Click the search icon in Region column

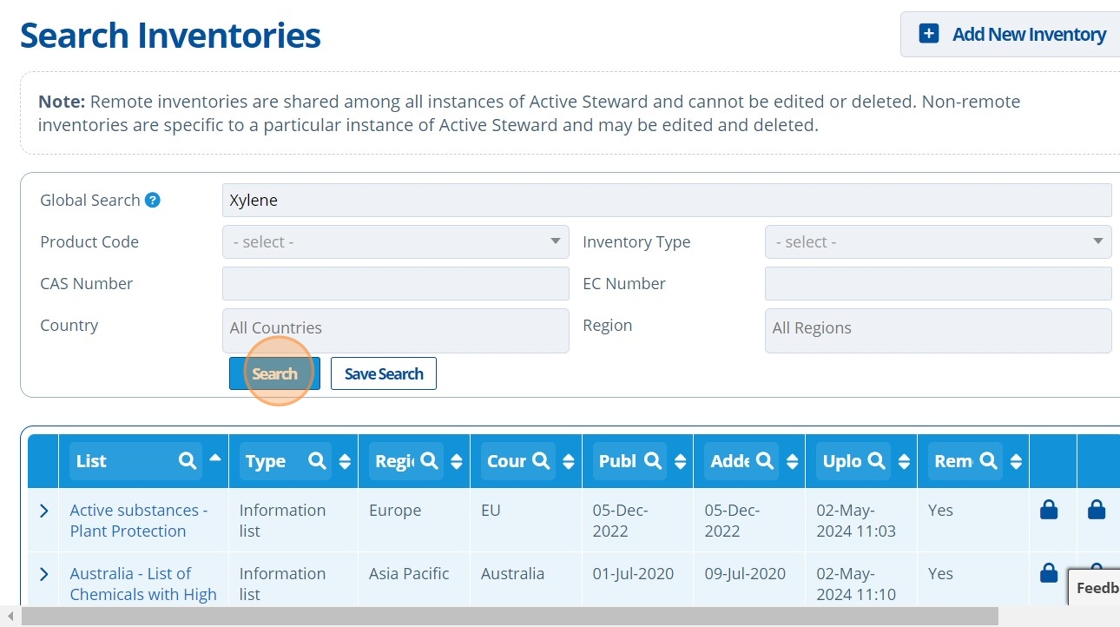429,461
